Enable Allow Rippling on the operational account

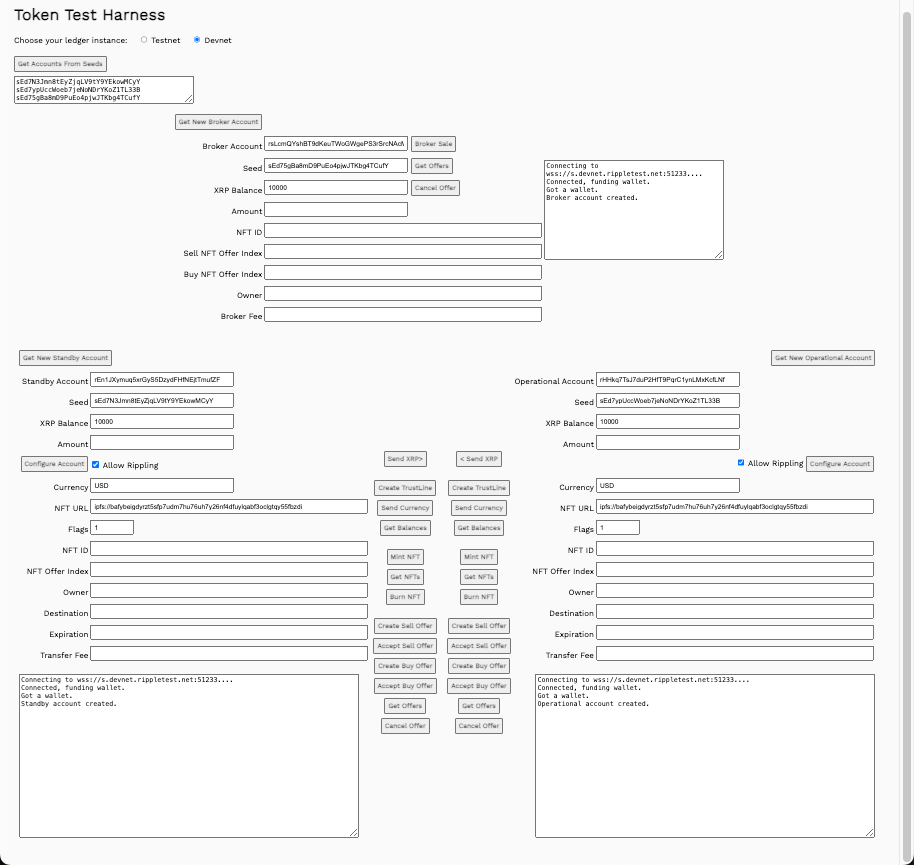click(740, 464)
